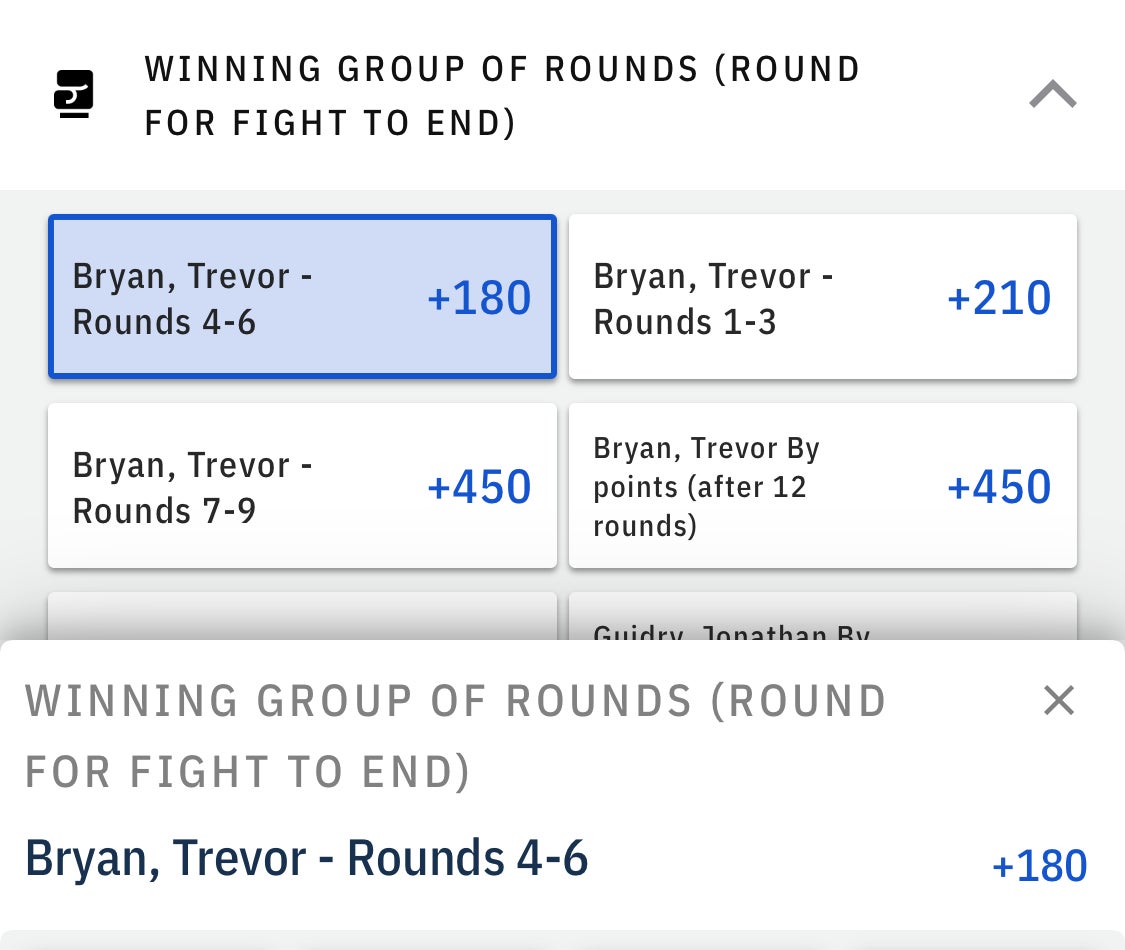The height and width of the screenshot is (950, 1125).
Task: Close the bet slip with the X
Action: 1058,701
